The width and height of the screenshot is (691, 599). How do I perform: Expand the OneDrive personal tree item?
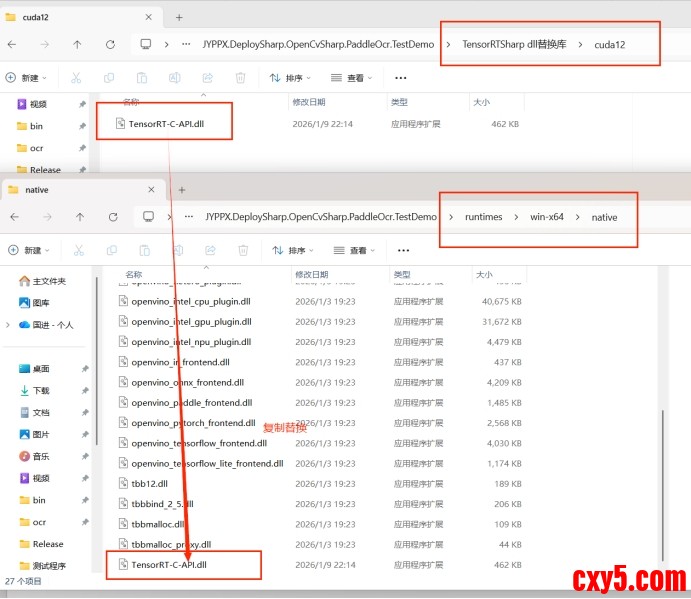(9, 324)
